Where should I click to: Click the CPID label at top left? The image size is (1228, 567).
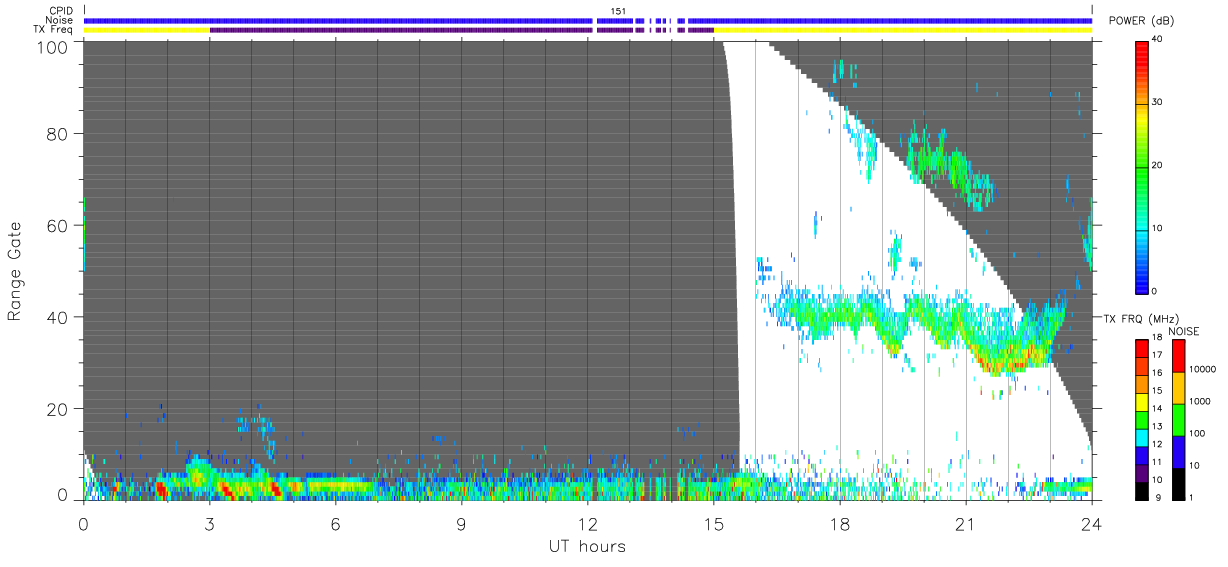pos(61,11)
